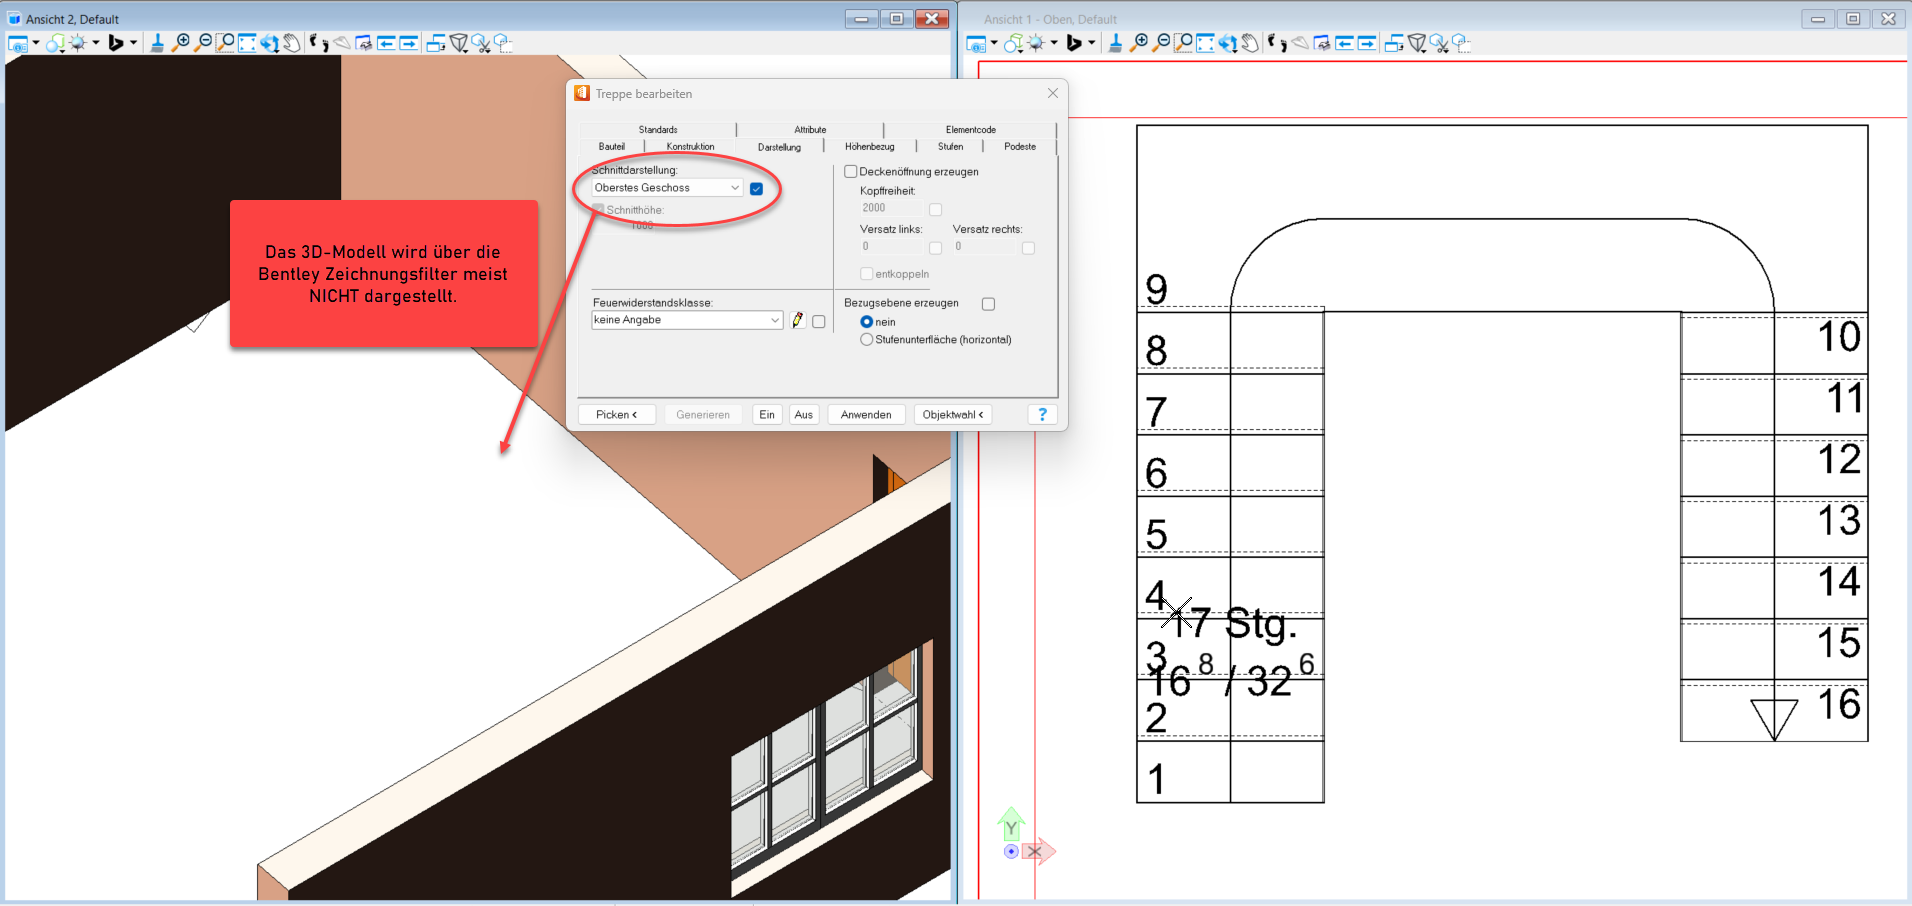
Task: Click View Previous arrow in Ansicht 1 toolbar
Action: click(1344, 43)
